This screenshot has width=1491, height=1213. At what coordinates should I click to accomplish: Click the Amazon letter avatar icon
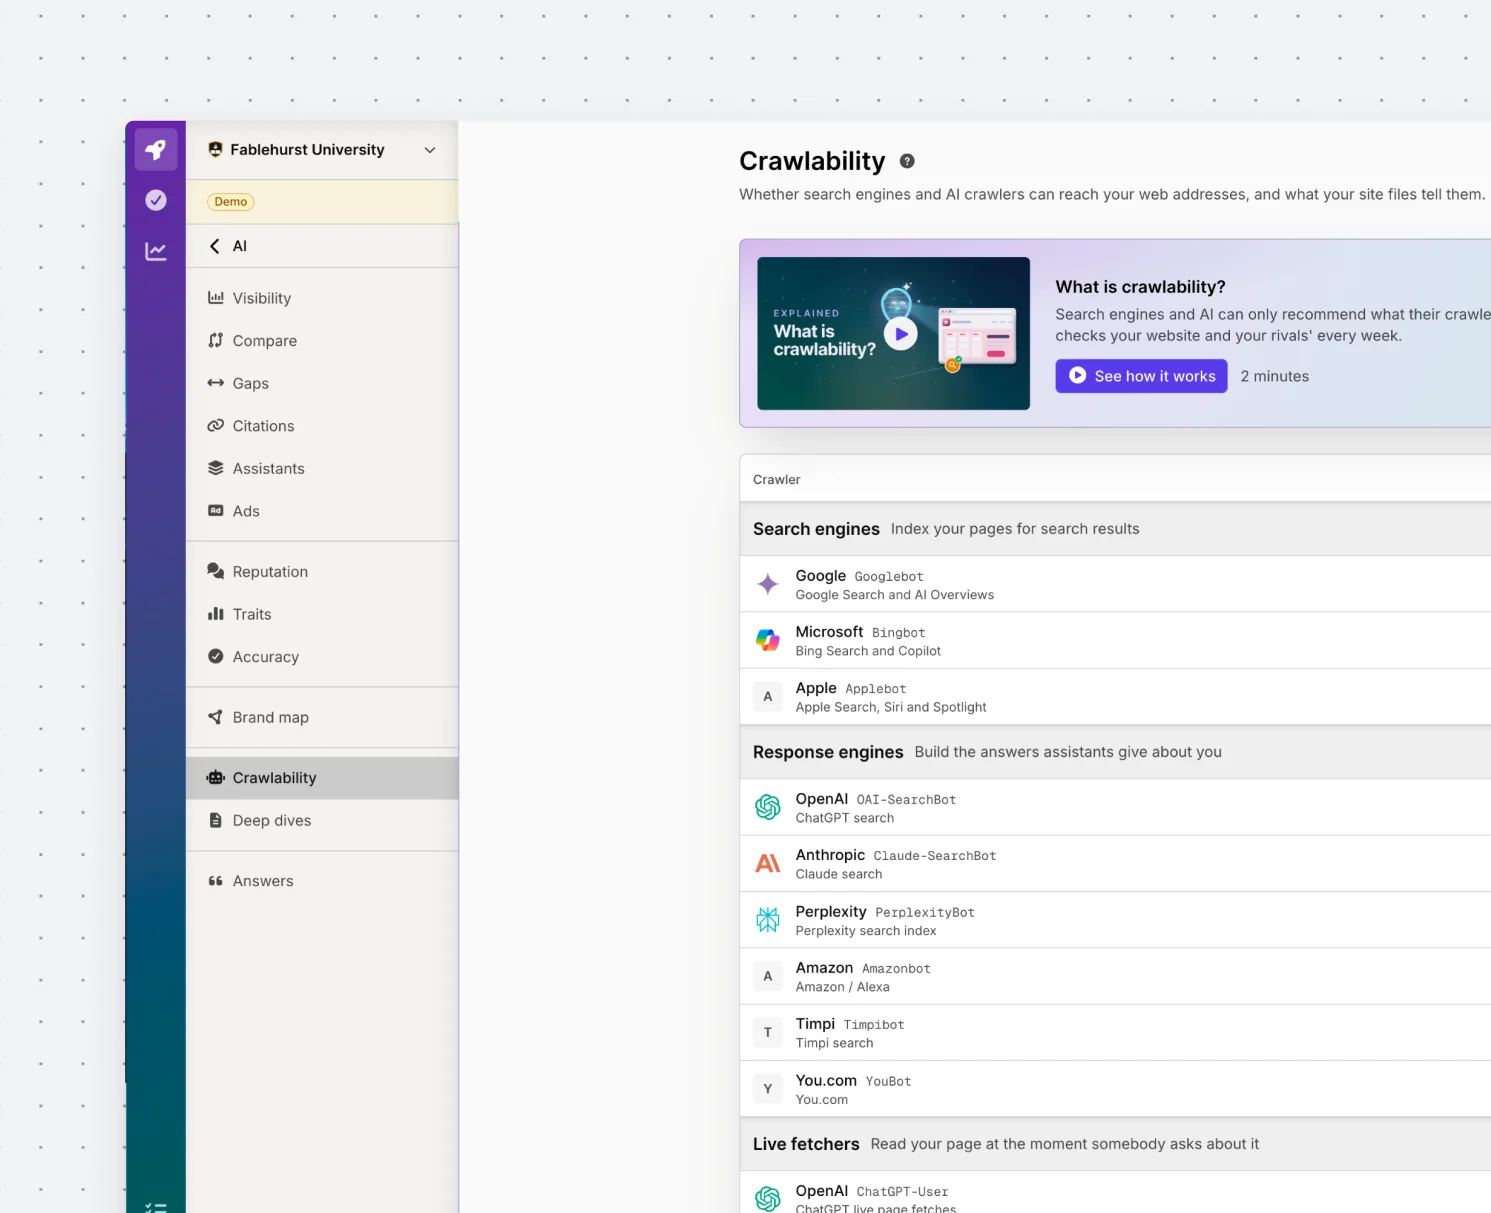(768, 976)
